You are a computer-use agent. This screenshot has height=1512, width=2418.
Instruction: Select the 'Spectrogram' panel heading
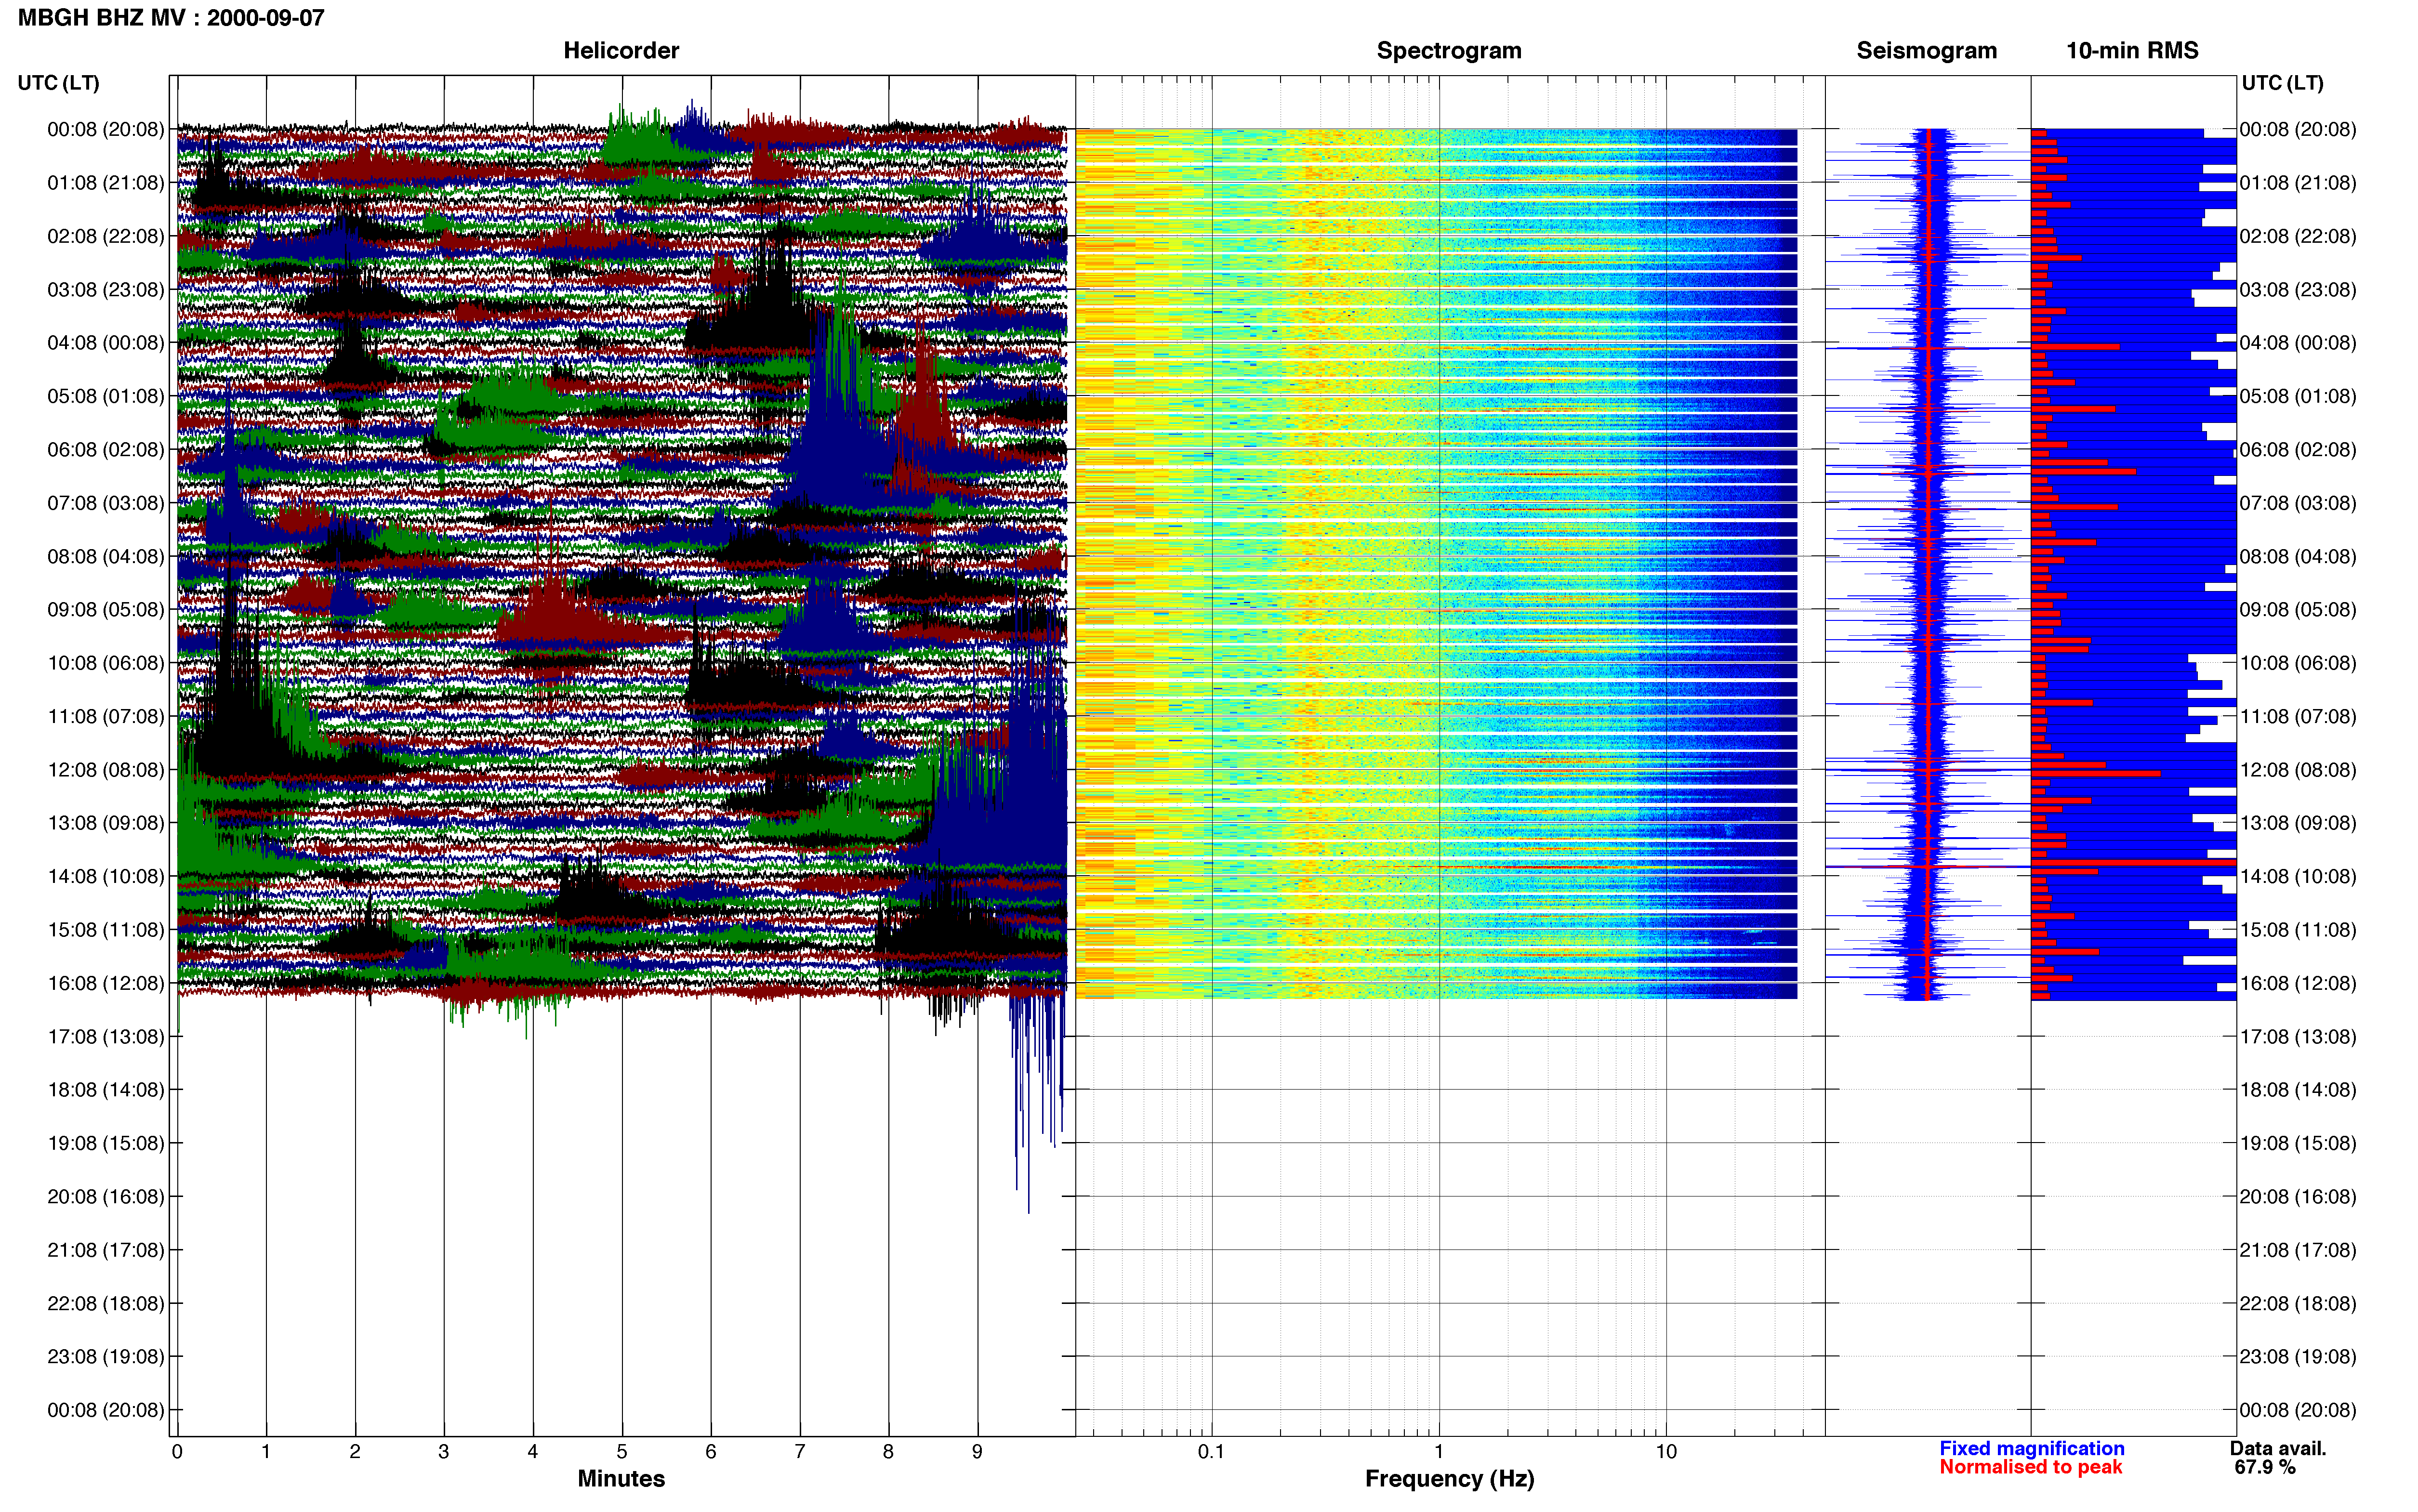pyautogui.click(x=1449, y=51)
